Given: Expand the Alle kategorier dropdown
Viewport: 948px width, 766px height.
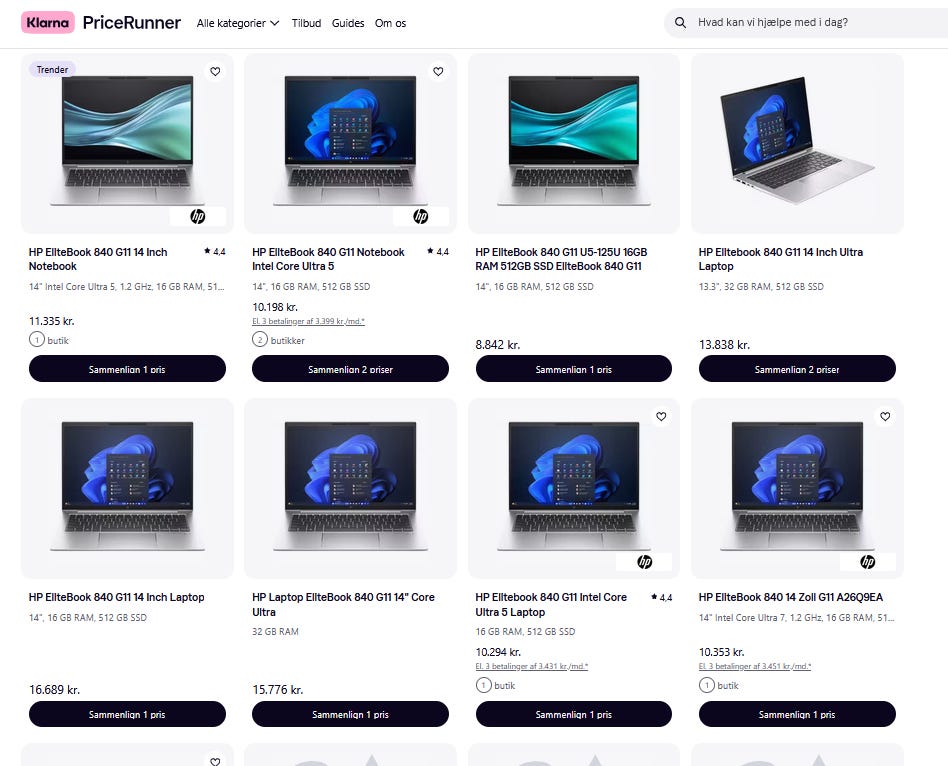Looking at the screenshot, I should tap(238, 23).
